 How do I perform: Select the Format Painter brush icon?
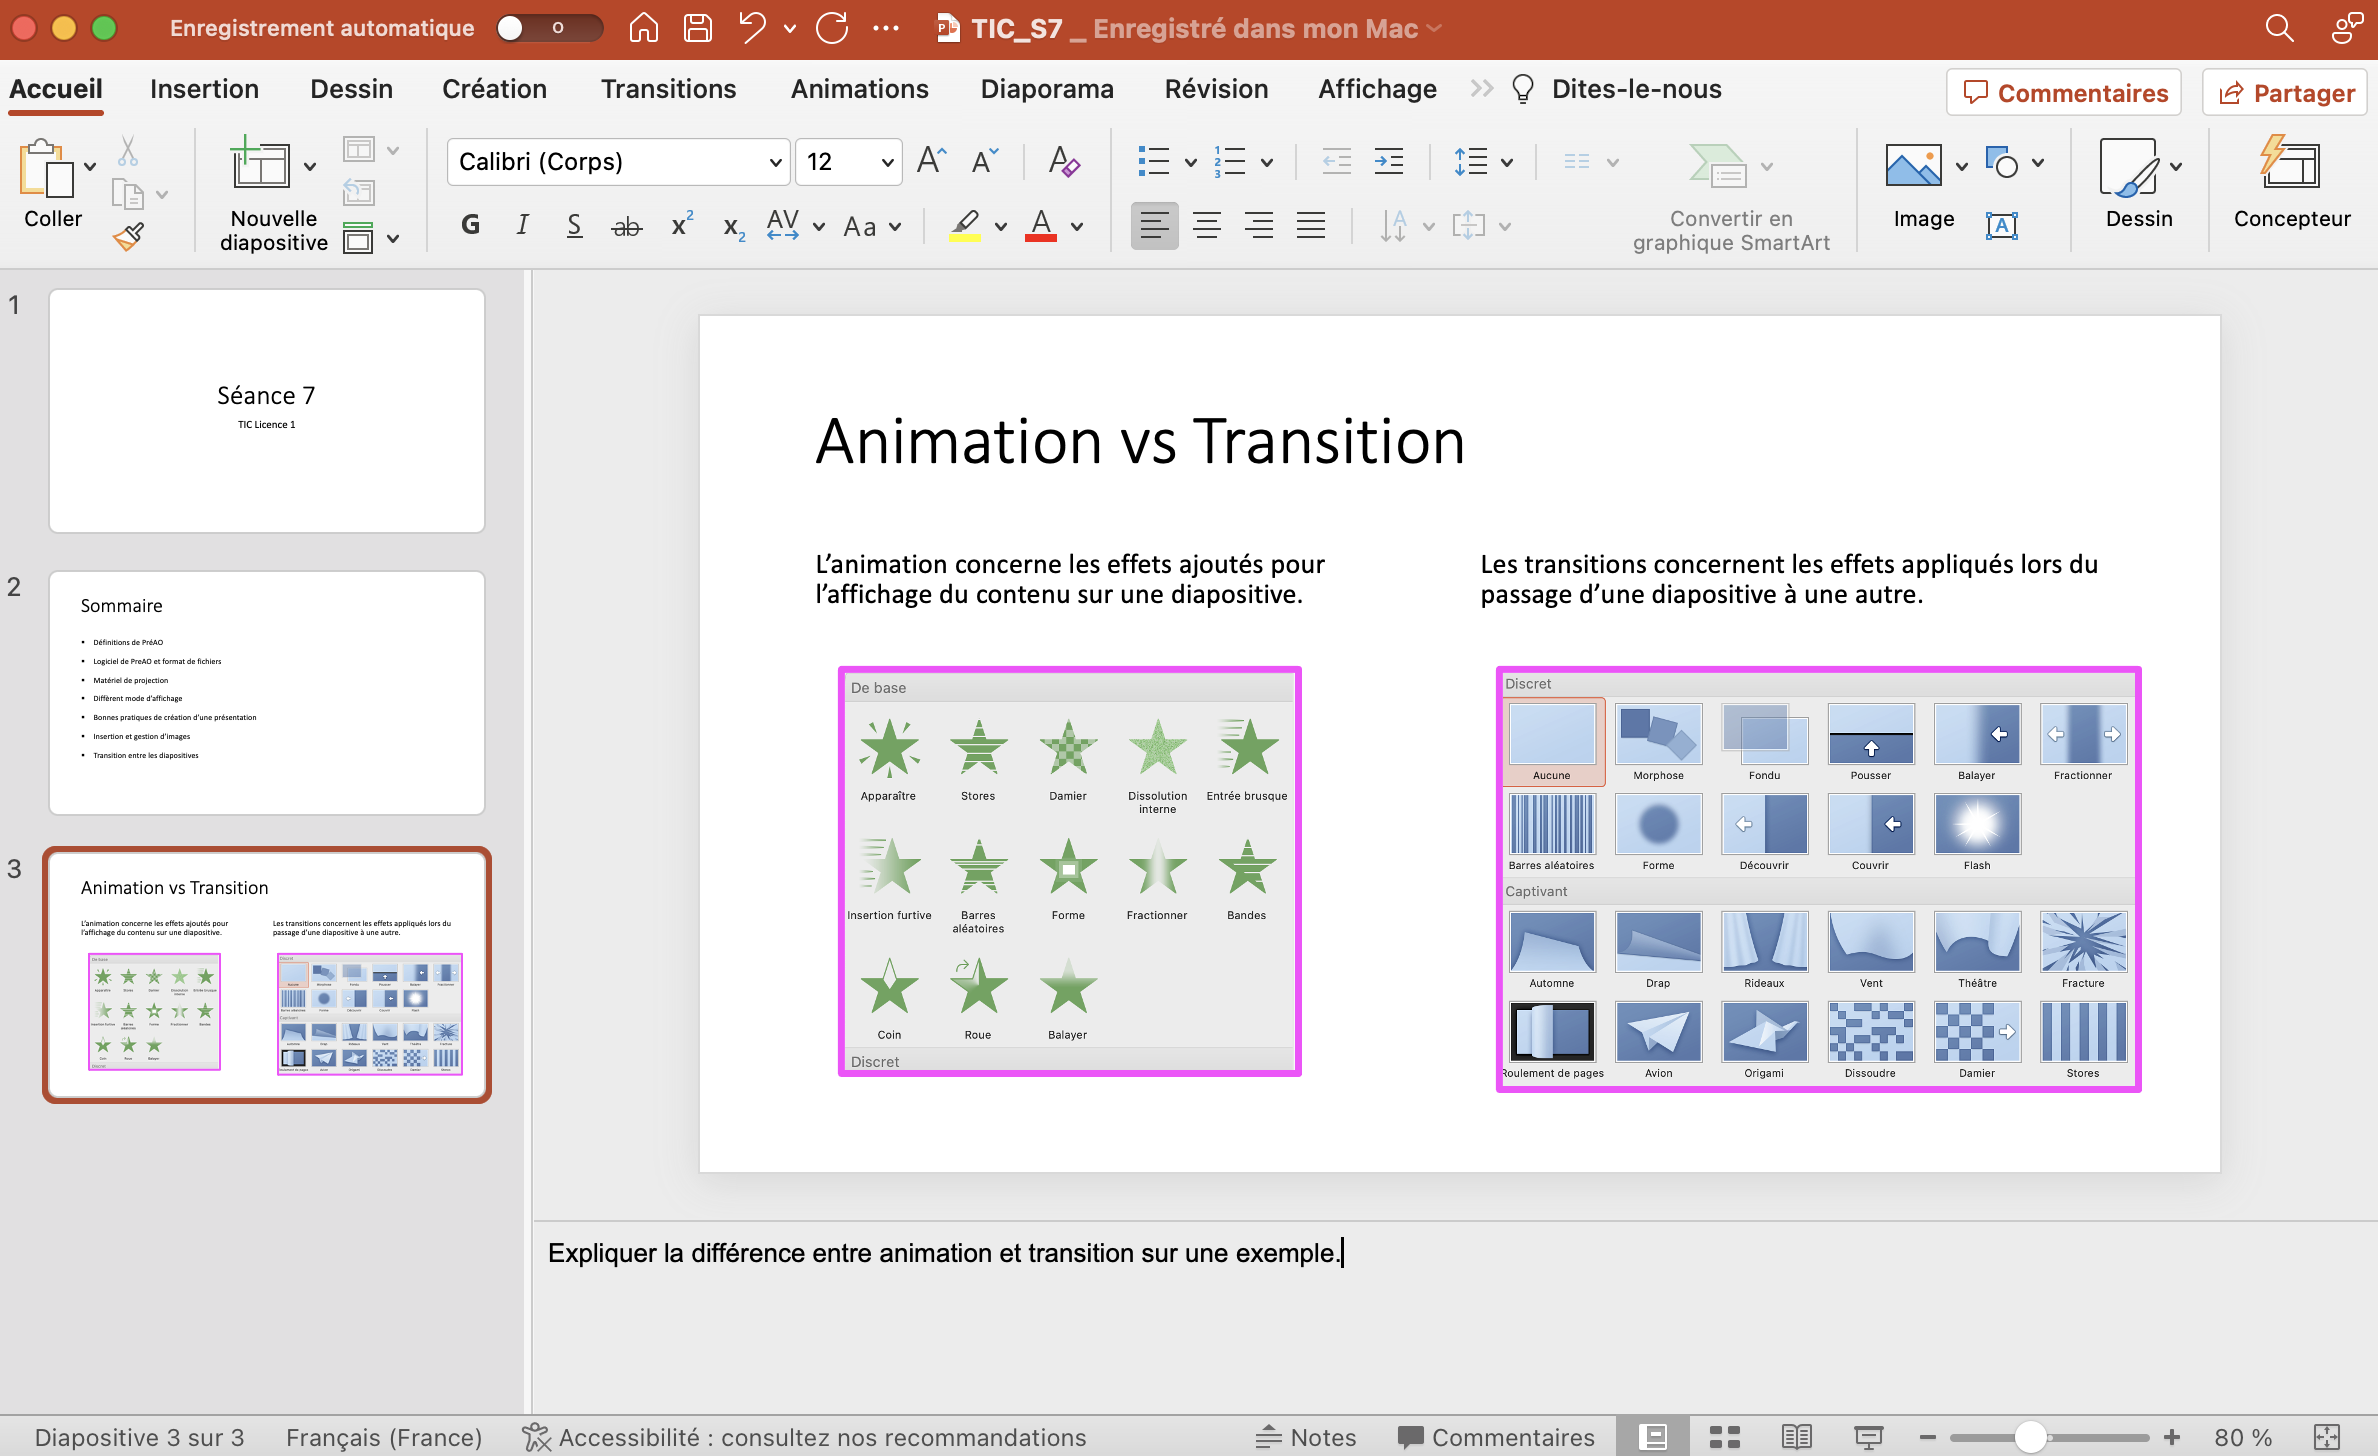128,236
